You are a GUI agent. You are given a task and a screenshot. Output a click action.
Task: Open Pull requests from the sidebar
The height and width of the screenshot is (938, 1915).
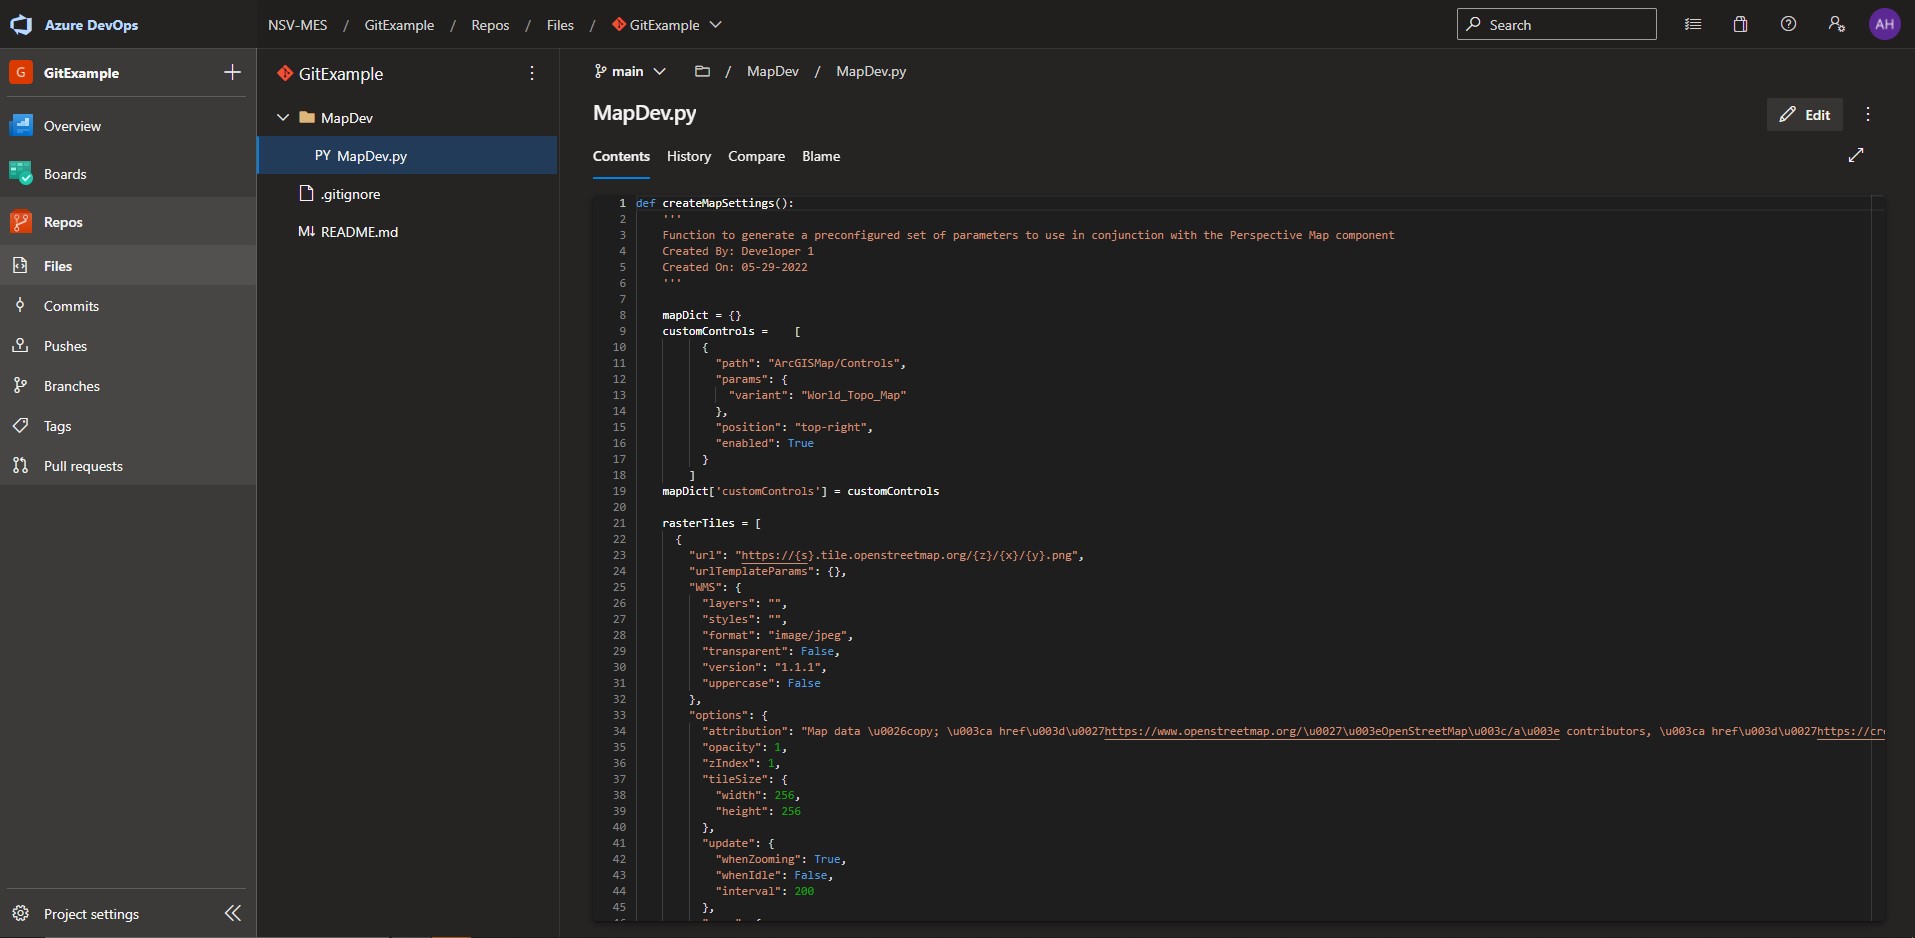pyautogui.click(x=81, y=465)
